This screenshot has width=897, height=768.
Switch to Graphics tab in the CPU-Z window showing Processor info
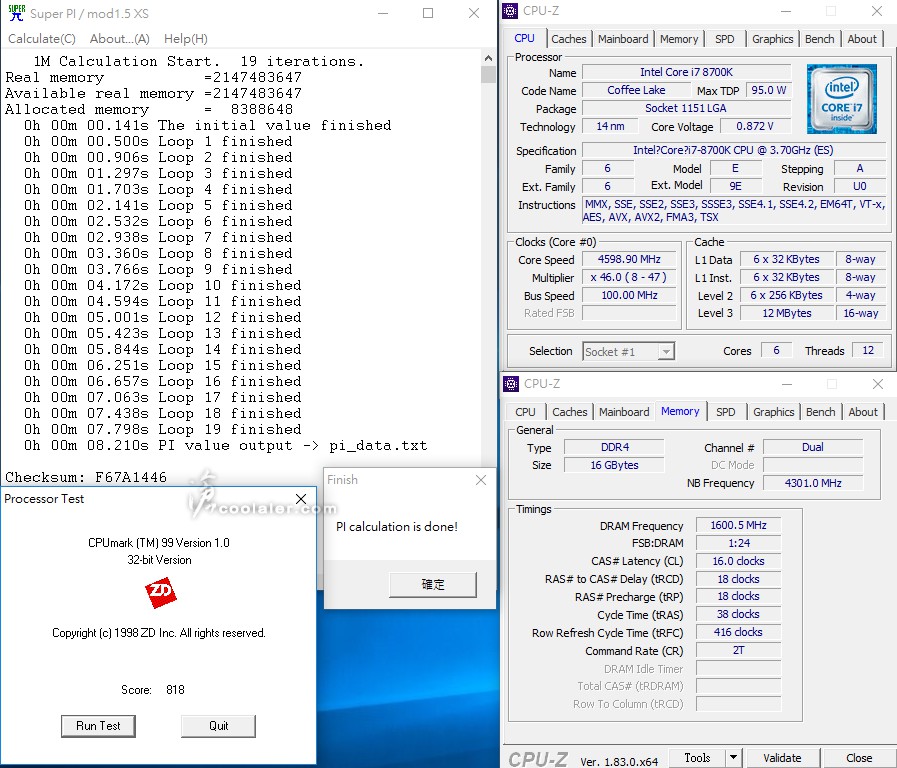(772, 39)
